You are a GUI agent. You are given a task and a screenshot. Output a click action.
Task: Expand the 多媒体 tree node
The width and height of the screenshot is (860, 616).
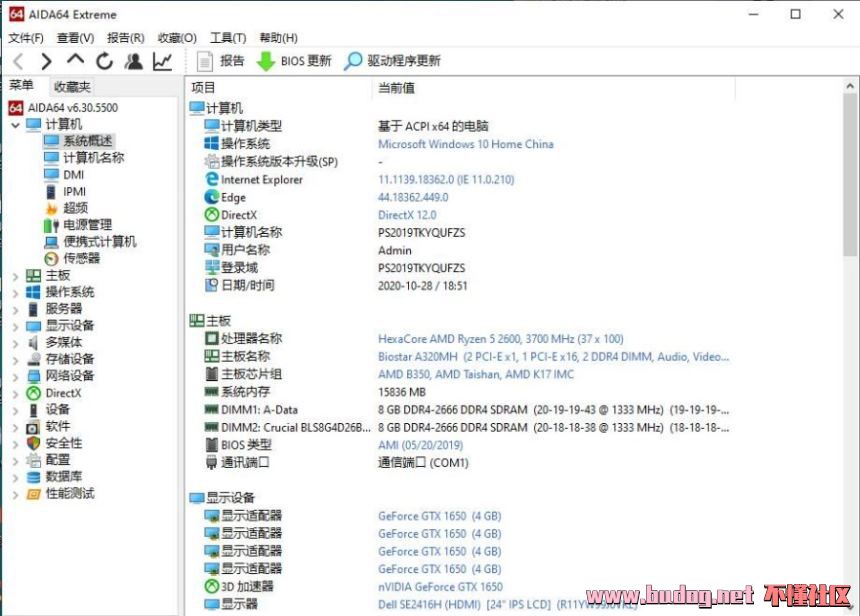tap(15, 344)
